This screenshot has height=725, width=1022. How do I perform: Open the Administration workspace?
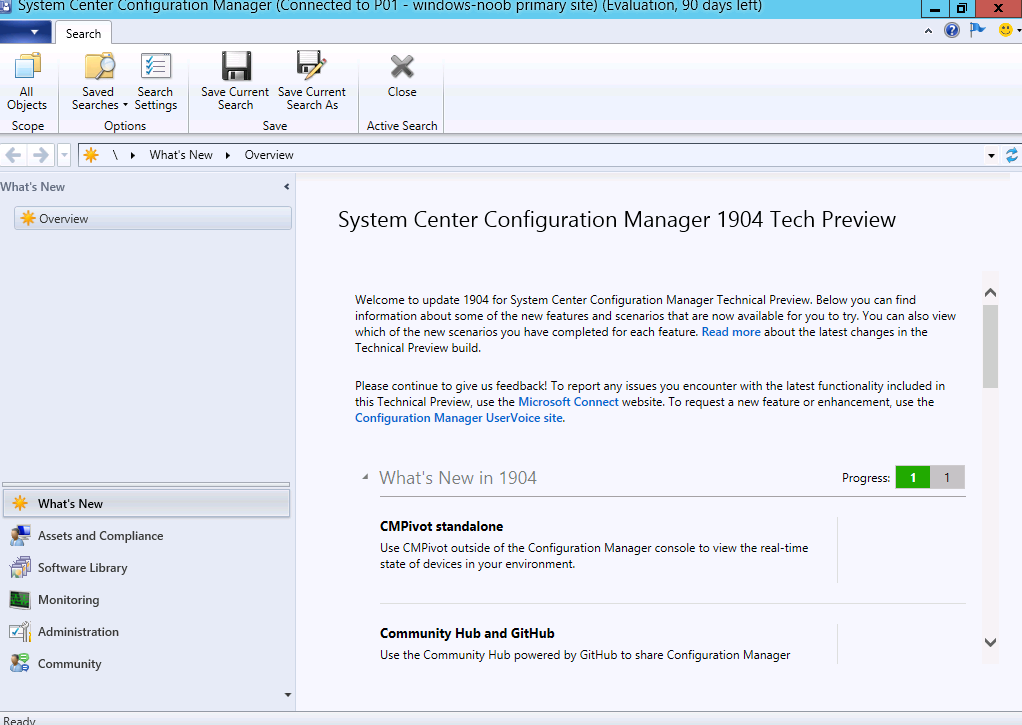pyautogui.click(x=146, y=631)
